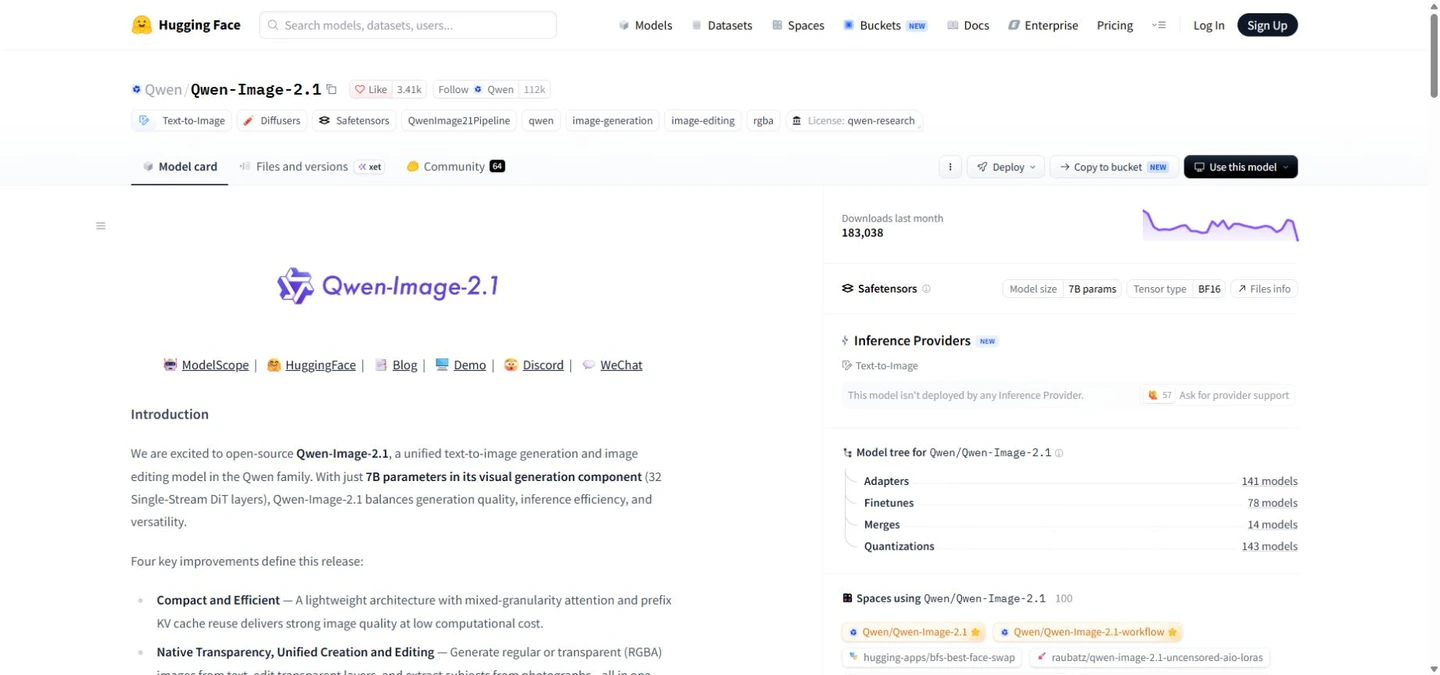Click Ask for provider support button
1440x675 pixels.
(x=1219, y=395)
